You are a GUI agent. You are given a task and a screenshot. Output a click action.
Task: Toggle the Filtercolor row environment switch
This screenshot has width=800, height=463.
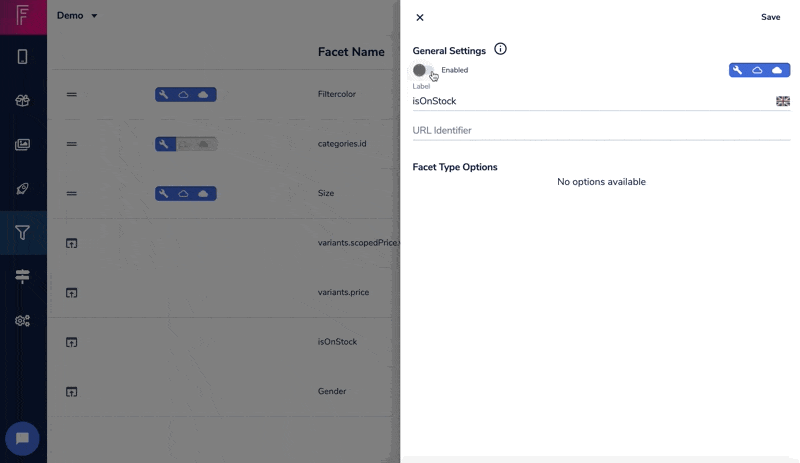(x=185, y=95)
